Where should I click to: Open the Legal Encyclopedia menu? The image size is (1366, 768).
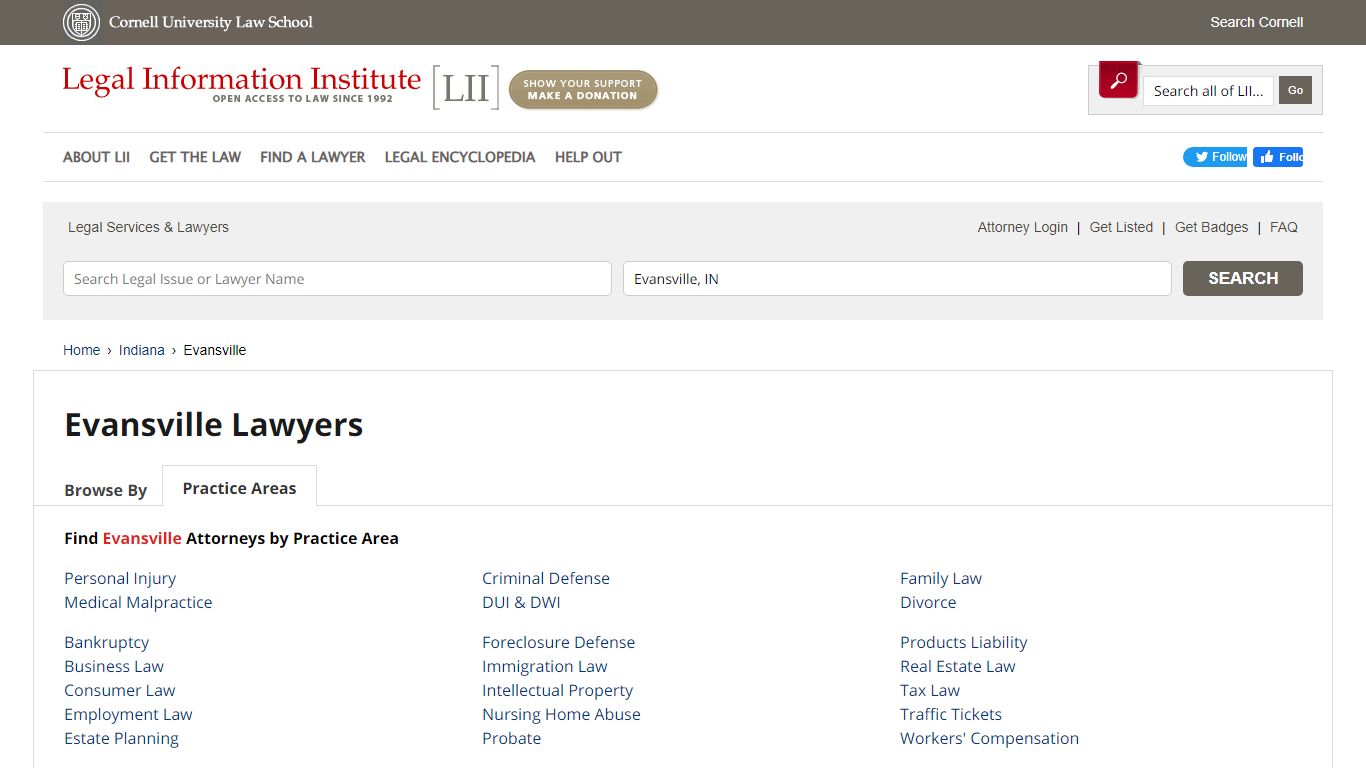point(460,157)
